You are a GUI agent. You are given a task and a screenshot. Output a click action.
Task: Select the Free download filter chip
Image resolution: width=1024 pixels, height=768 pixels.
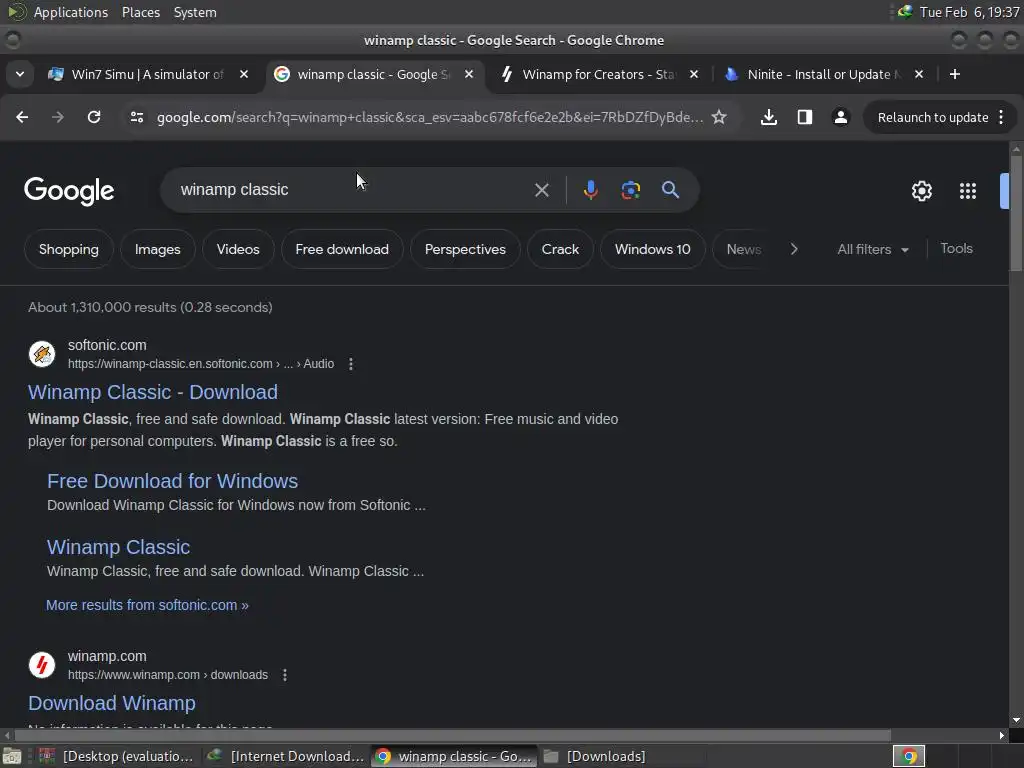[342, 249]
